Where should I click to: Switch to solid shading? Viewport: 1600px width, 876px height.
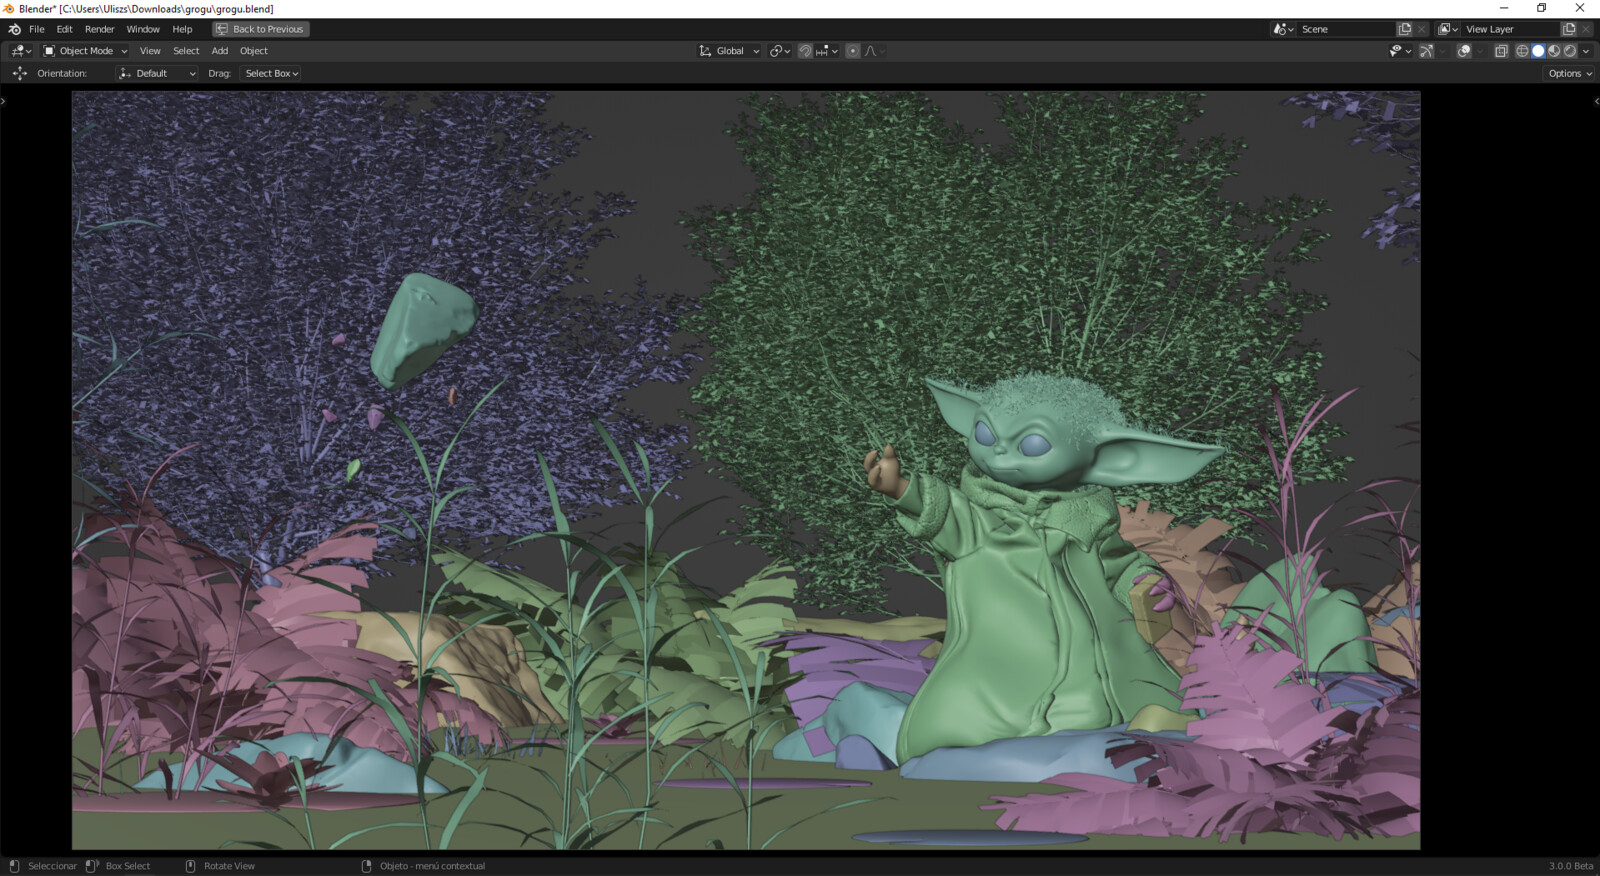[1538, 51]
